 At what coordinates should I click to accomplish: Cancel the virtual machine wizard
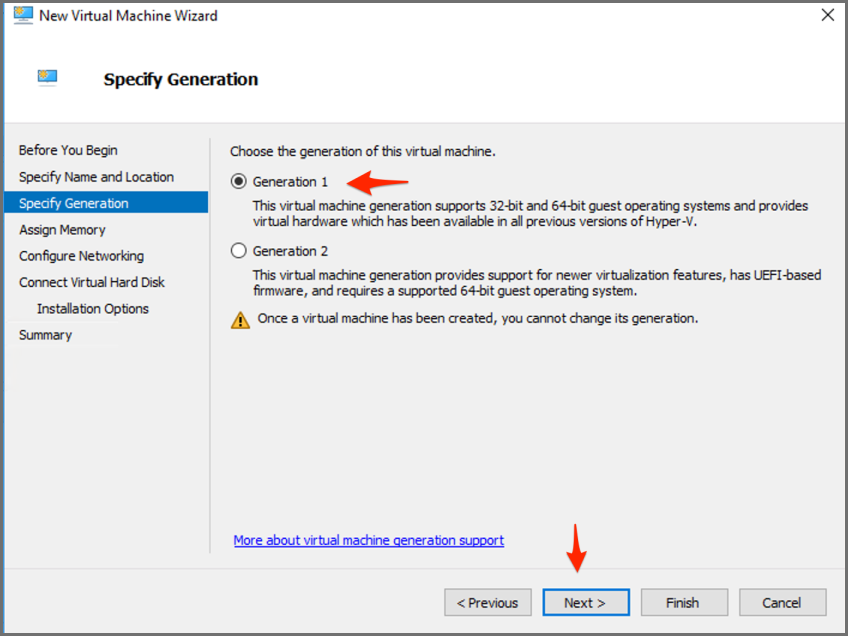782,602
